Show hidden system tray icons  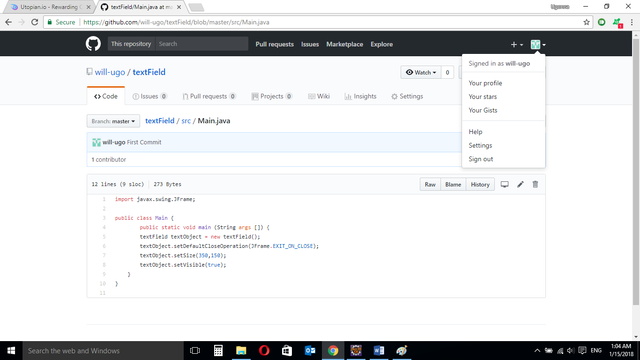click(x=537, y=351)
